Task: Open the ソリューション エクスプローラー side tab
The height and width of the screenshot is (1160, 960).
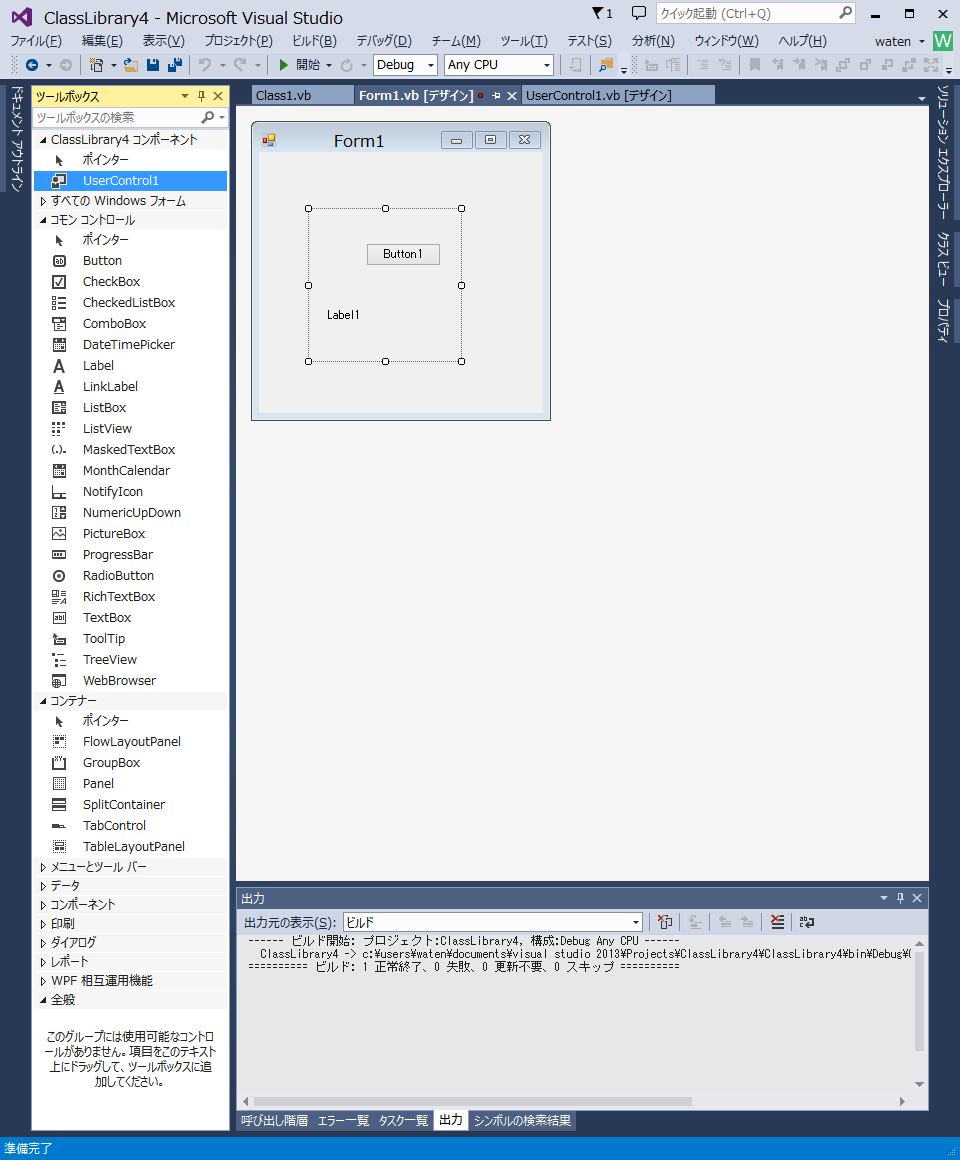Action: [943, 152]
